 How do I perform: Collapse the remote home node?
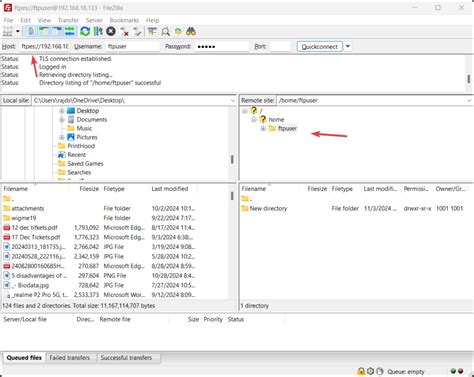pyautogui.click(x=254, y=119)
